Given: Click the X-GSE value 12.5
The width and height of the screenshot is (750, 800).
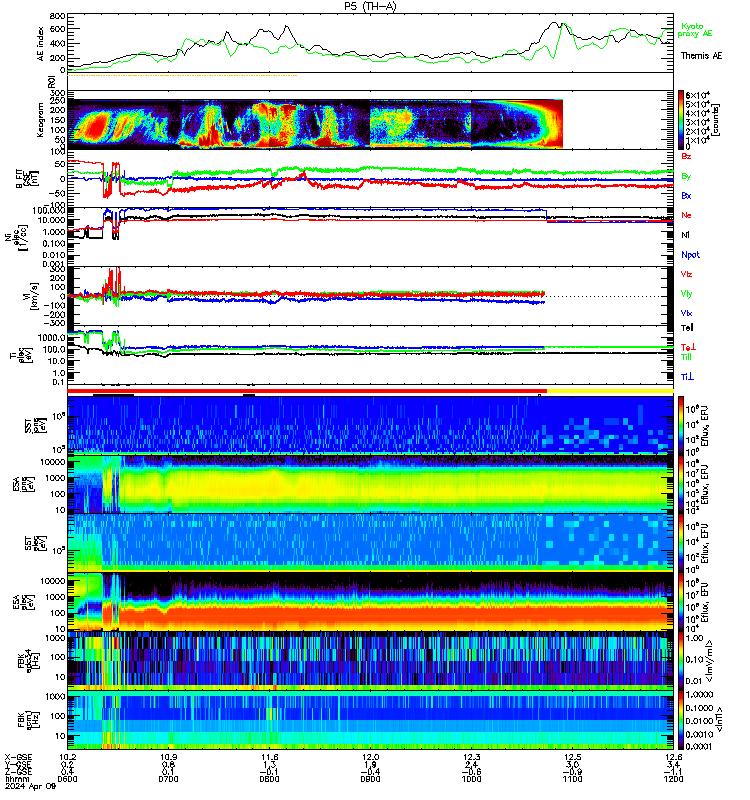Looking at the screenshot, I should (x=572, y=757).
